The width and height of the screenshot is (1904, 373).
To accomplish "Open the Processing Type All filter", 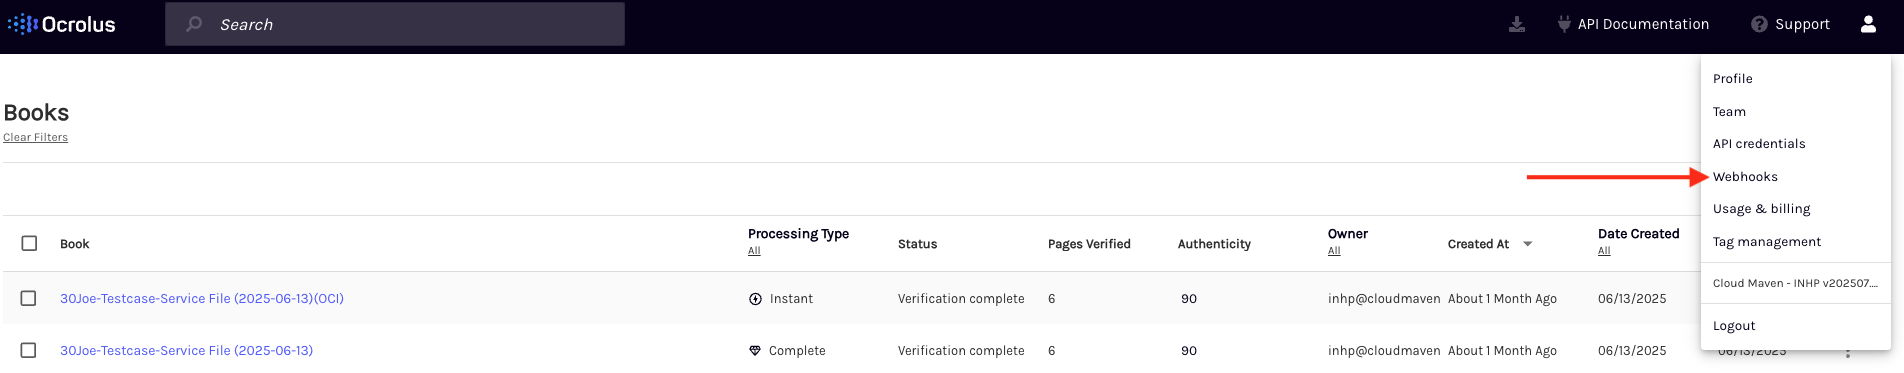I will coord(754,251).
